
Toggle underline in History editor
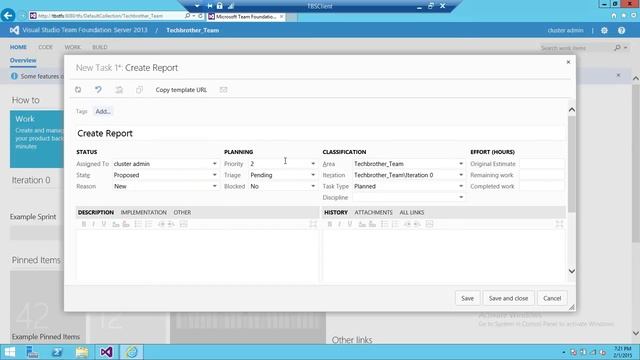(x=350, y=224)
